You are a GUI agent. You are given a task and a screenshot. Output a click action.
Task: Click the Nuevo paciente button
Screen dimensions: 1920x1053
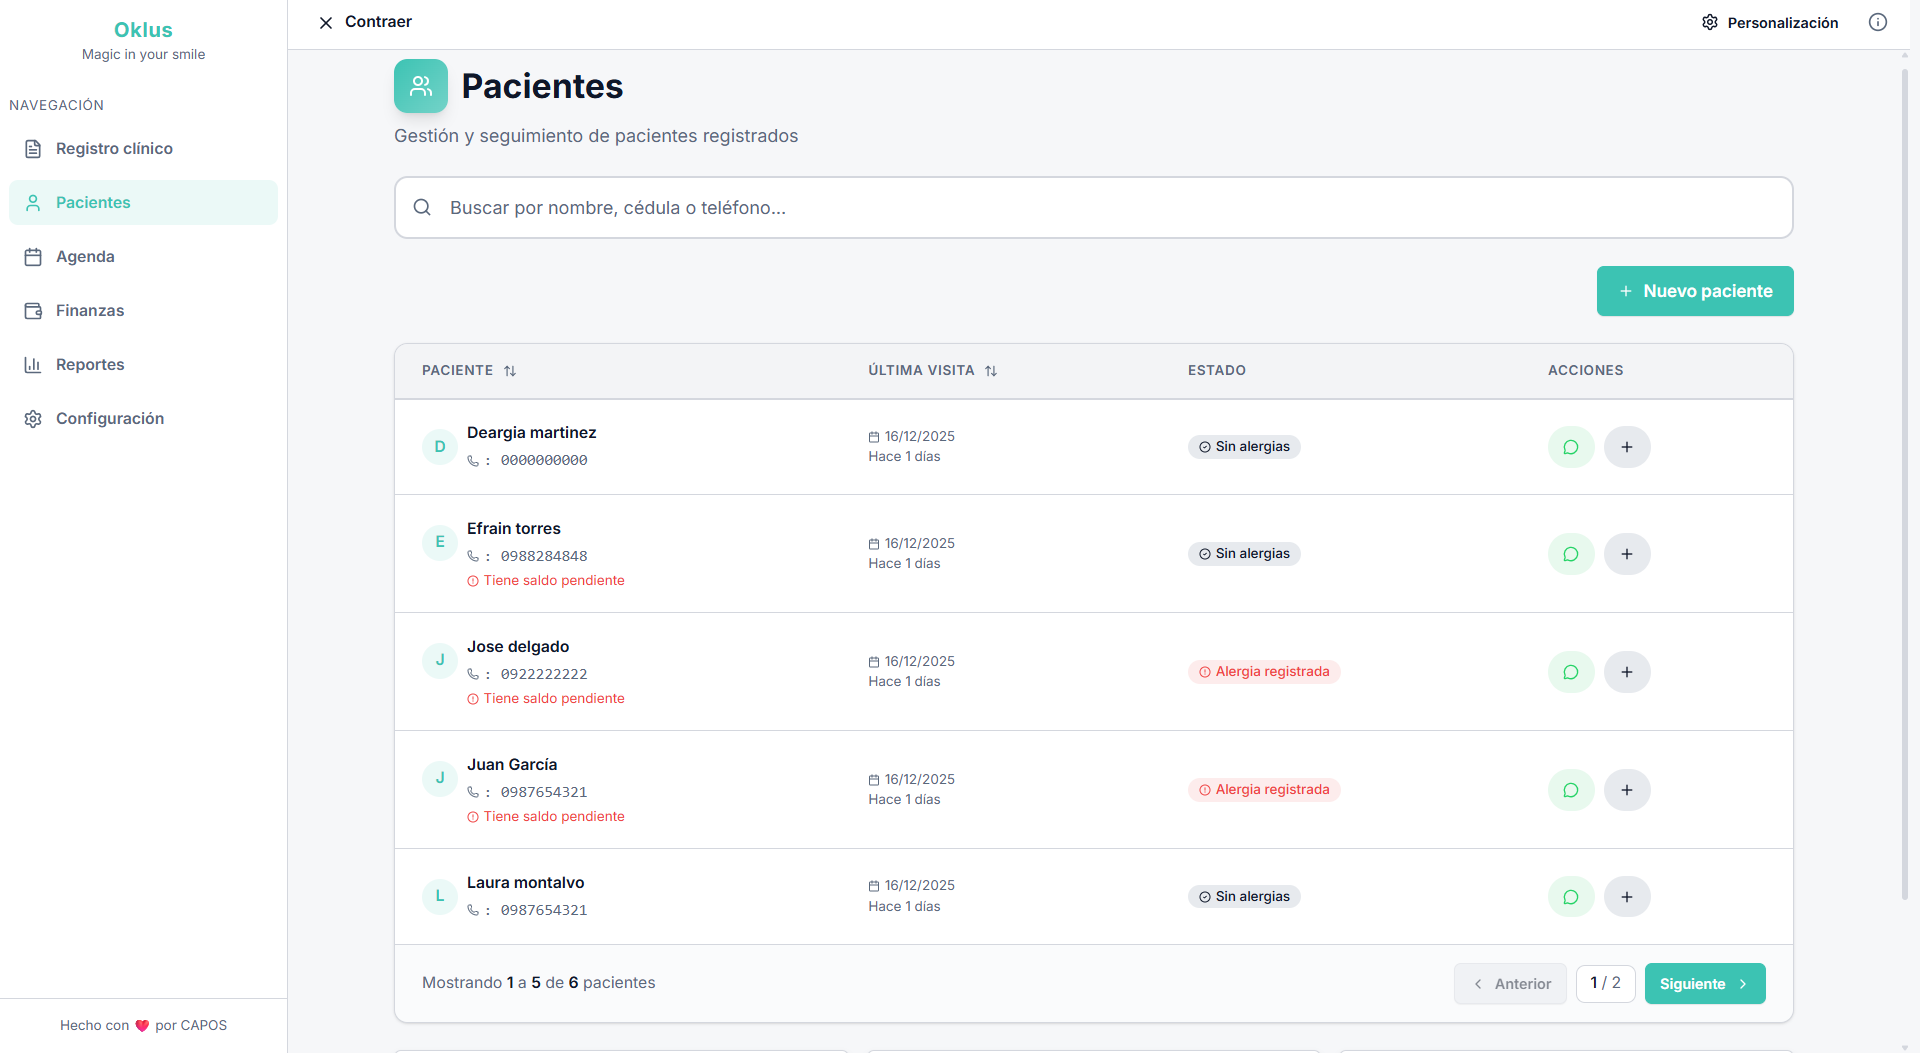[x=1694, y=291]
